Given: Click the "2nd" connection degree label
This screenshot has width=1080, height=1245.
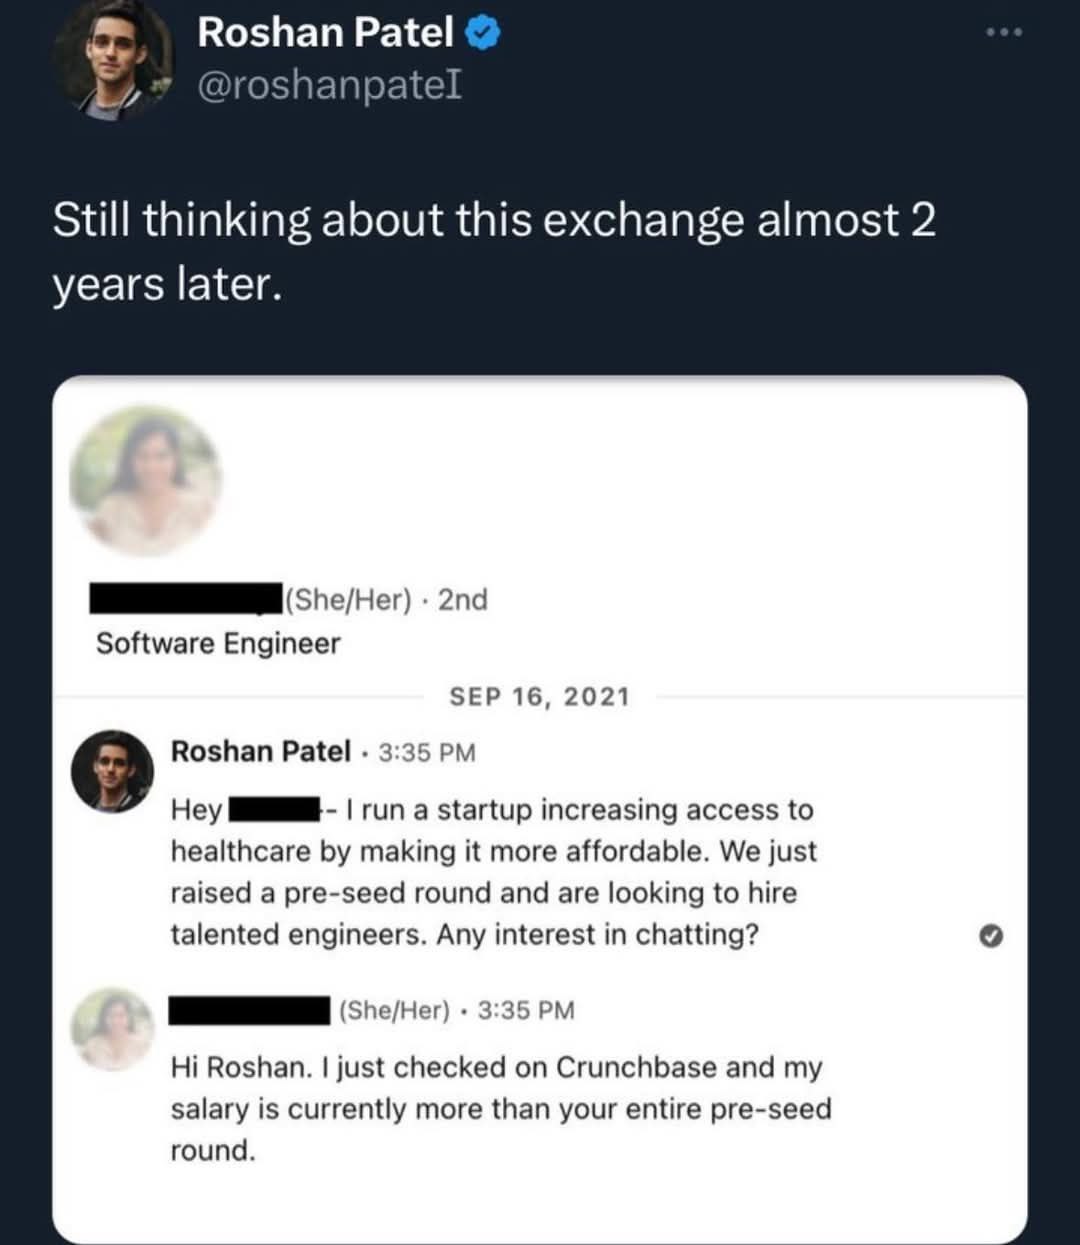Looking at the screenshot, I should 463,599.
